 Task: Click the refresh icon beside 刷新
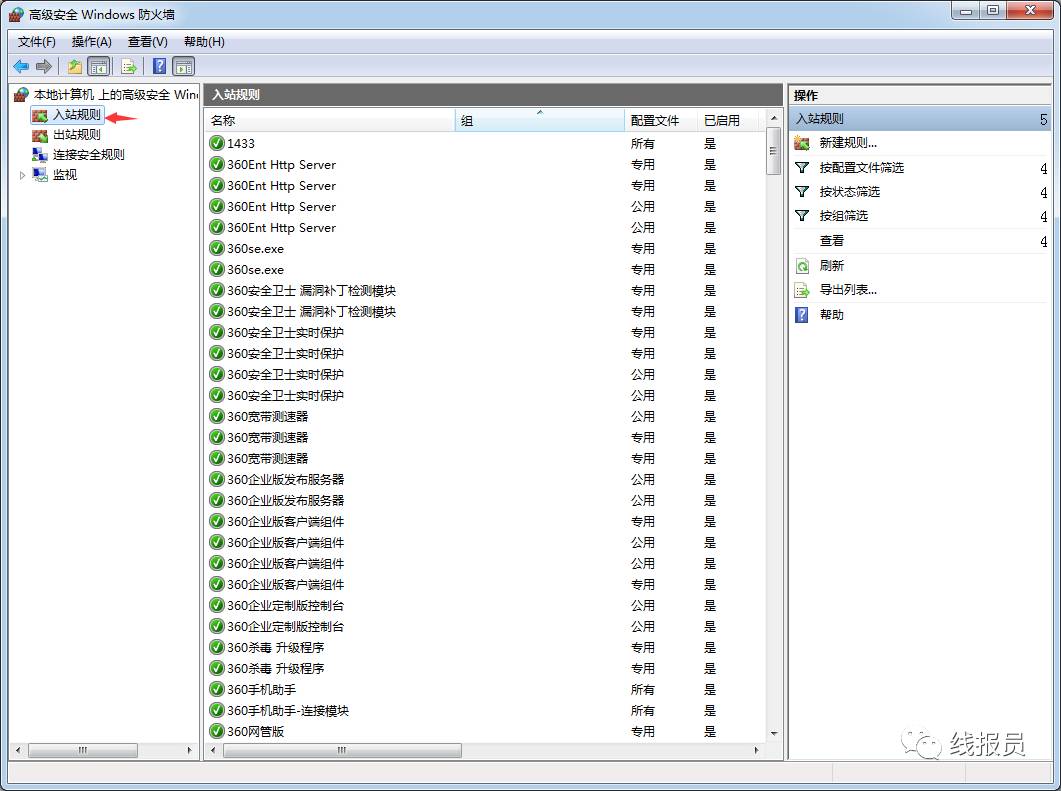coord(802,265)
